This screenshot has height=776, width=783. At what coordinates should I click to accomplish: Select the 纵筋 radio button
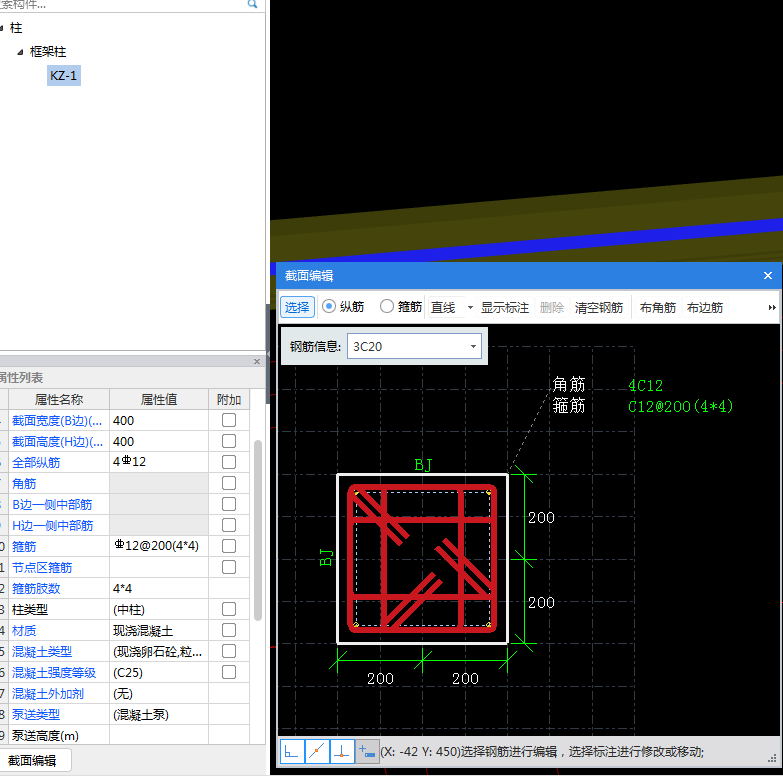click(329, 306)
